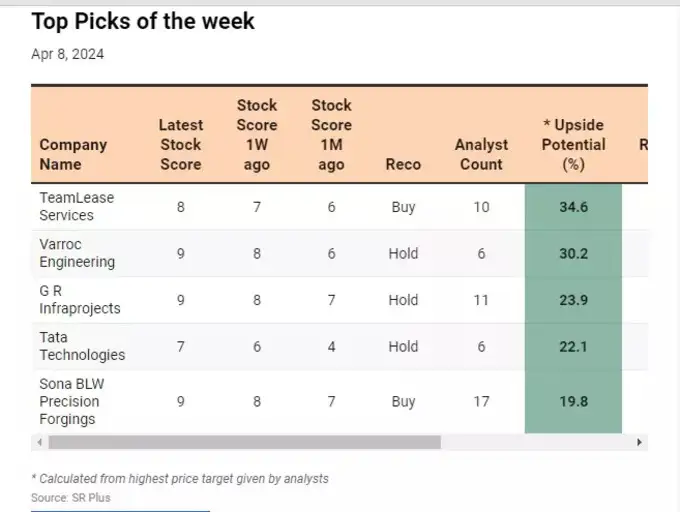Click the right scroll arrow of the table
The width and height of the screenshot is (680, 512).
pos(640,442)
